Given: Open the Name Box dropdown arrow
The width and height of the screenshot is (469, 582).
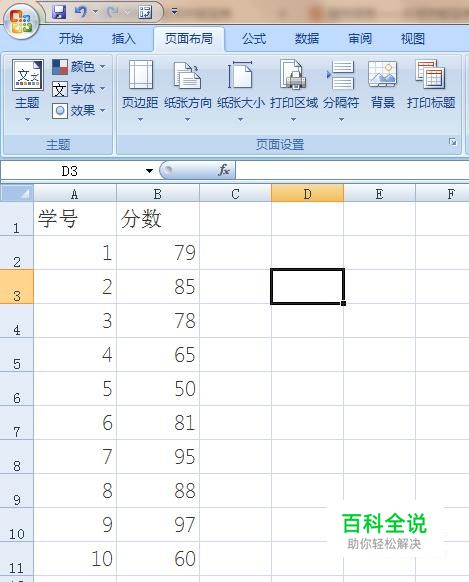Looking at the screenshot, I should click(x=149, y=171).
